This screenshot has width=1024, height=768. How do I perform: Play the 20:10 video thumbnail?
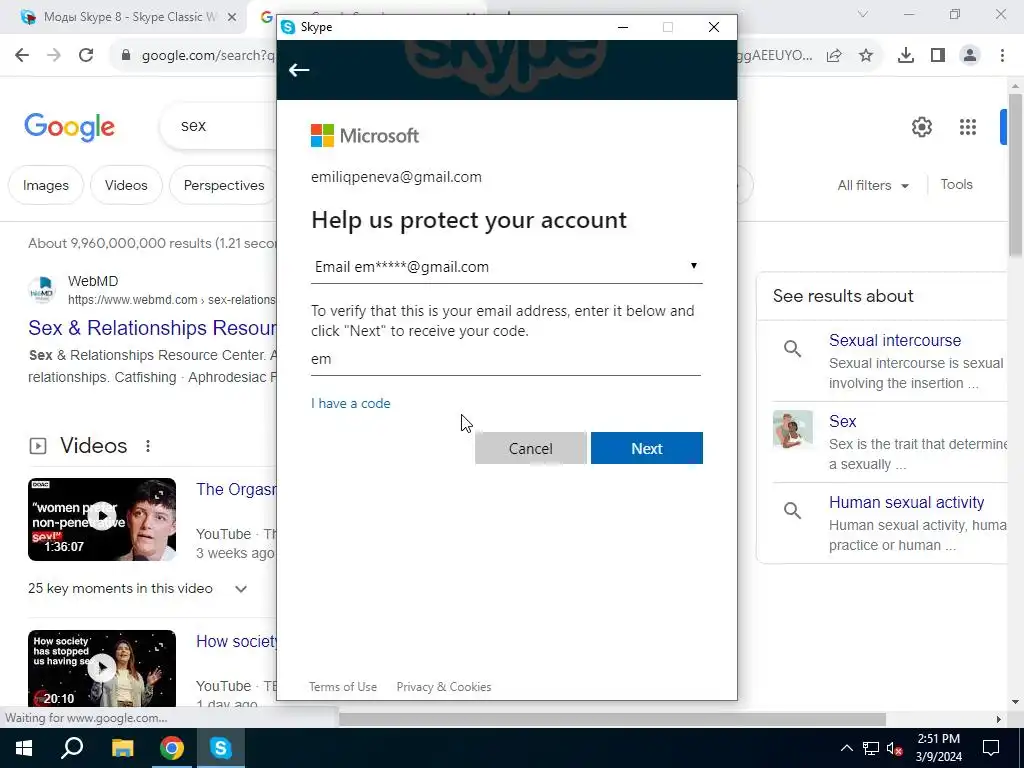coord(102,668)
